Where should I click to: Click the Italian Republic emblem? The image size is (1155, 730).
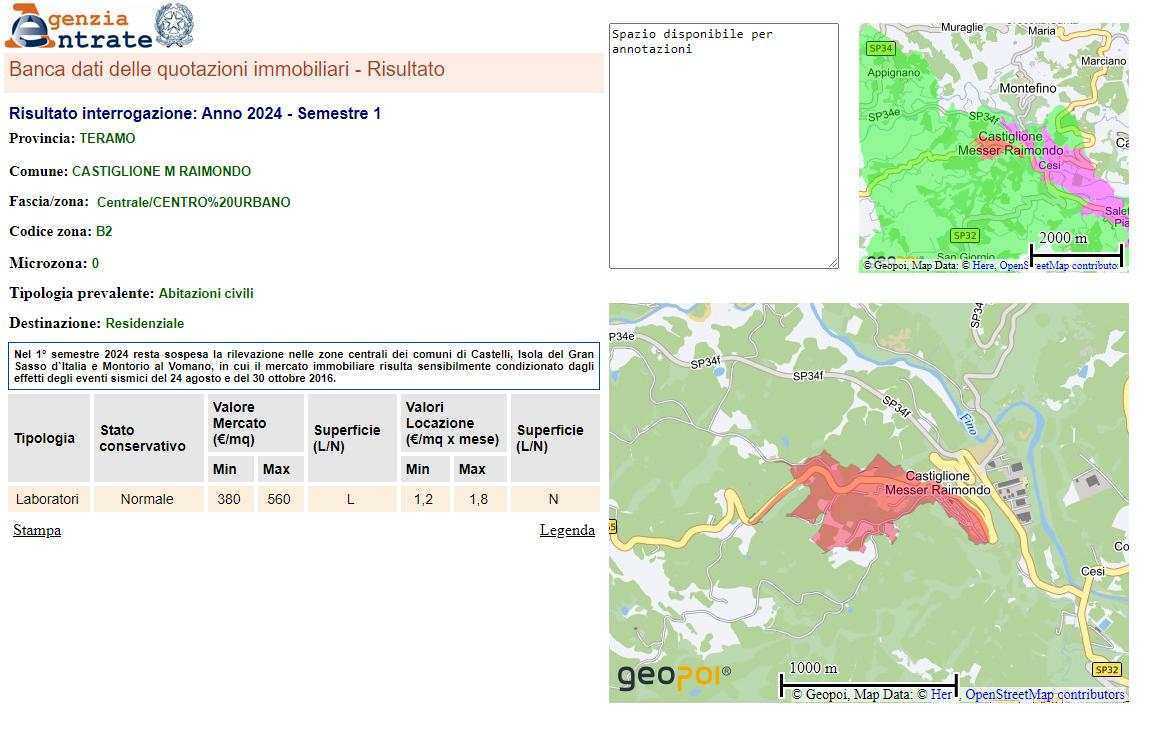174,25
